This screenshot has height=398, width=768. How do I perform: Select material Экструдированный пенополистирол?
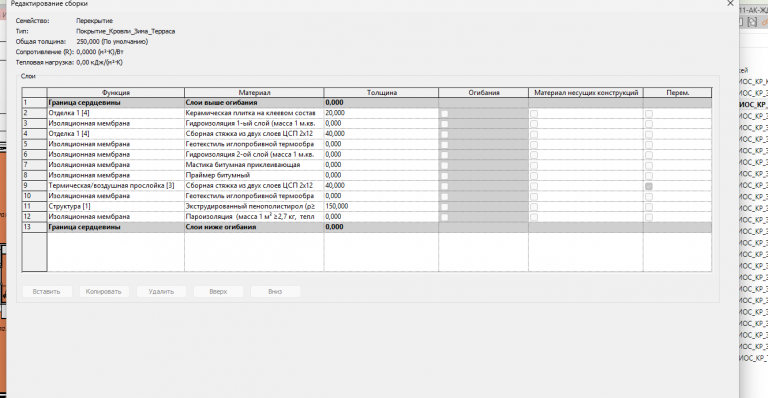[x=254, y=206]
